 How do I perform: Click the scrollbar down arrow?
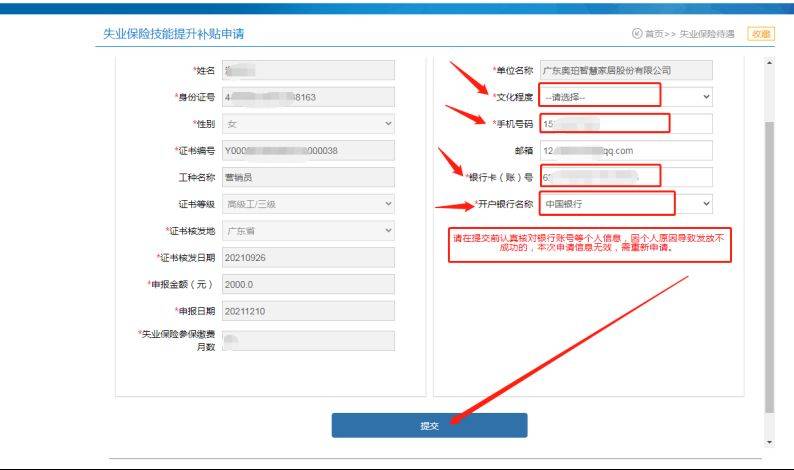[769, 442]
